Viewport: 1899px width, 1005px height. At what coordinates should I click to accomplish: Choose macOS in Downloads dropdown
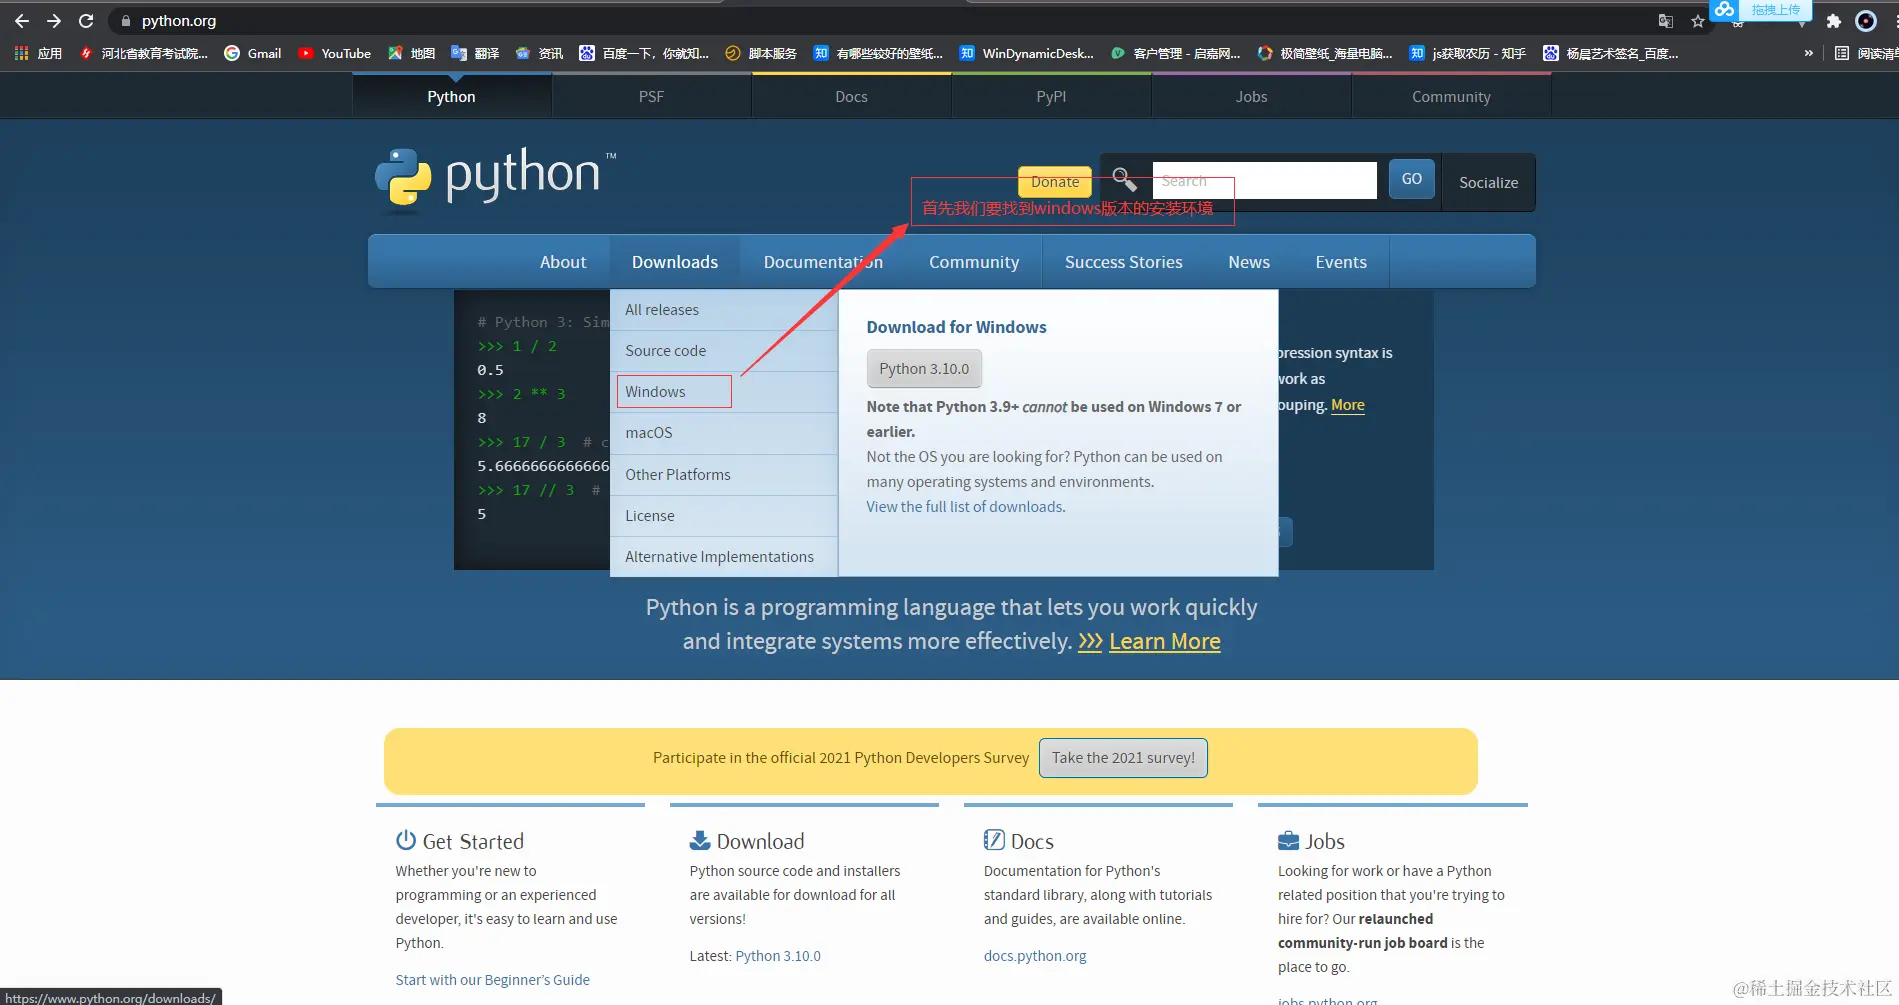coord(724,433)
